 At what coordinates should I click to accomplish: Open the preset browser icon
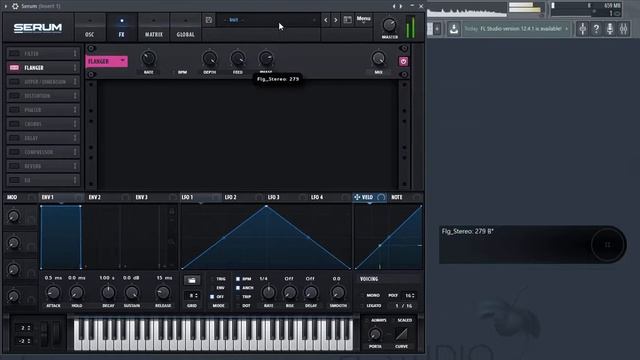pyautogui.click(x=348, y=20)
